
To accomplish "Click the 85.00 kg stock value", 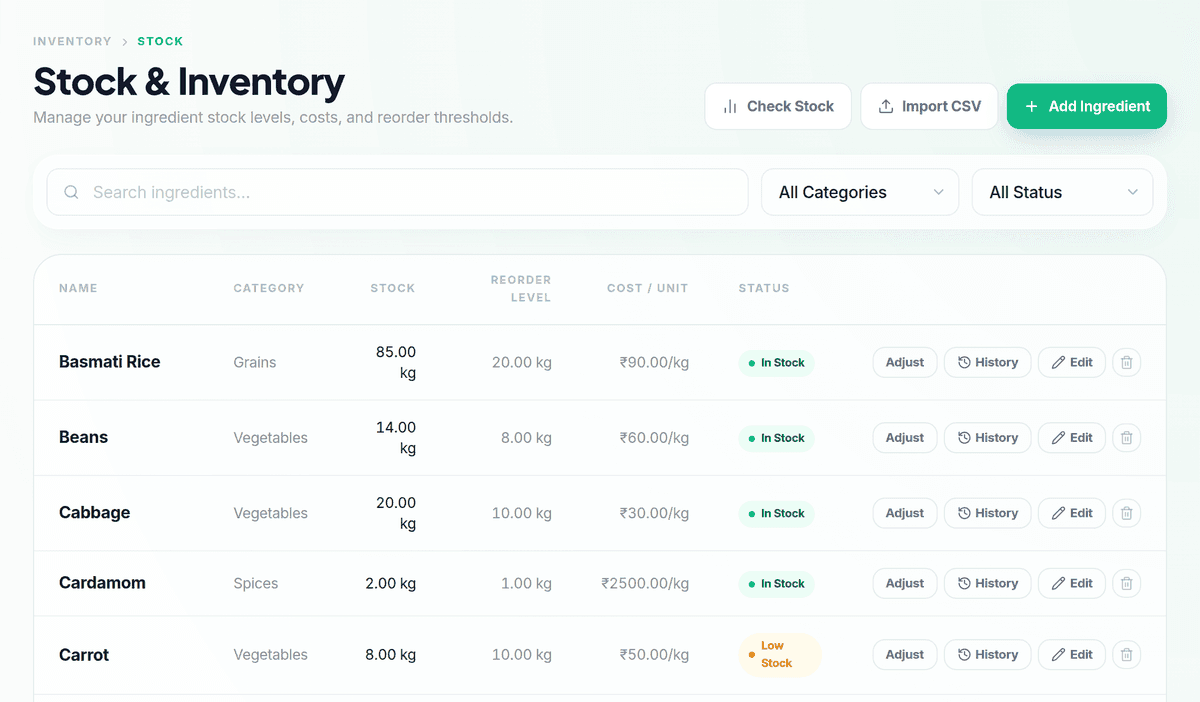I will 396,362.
